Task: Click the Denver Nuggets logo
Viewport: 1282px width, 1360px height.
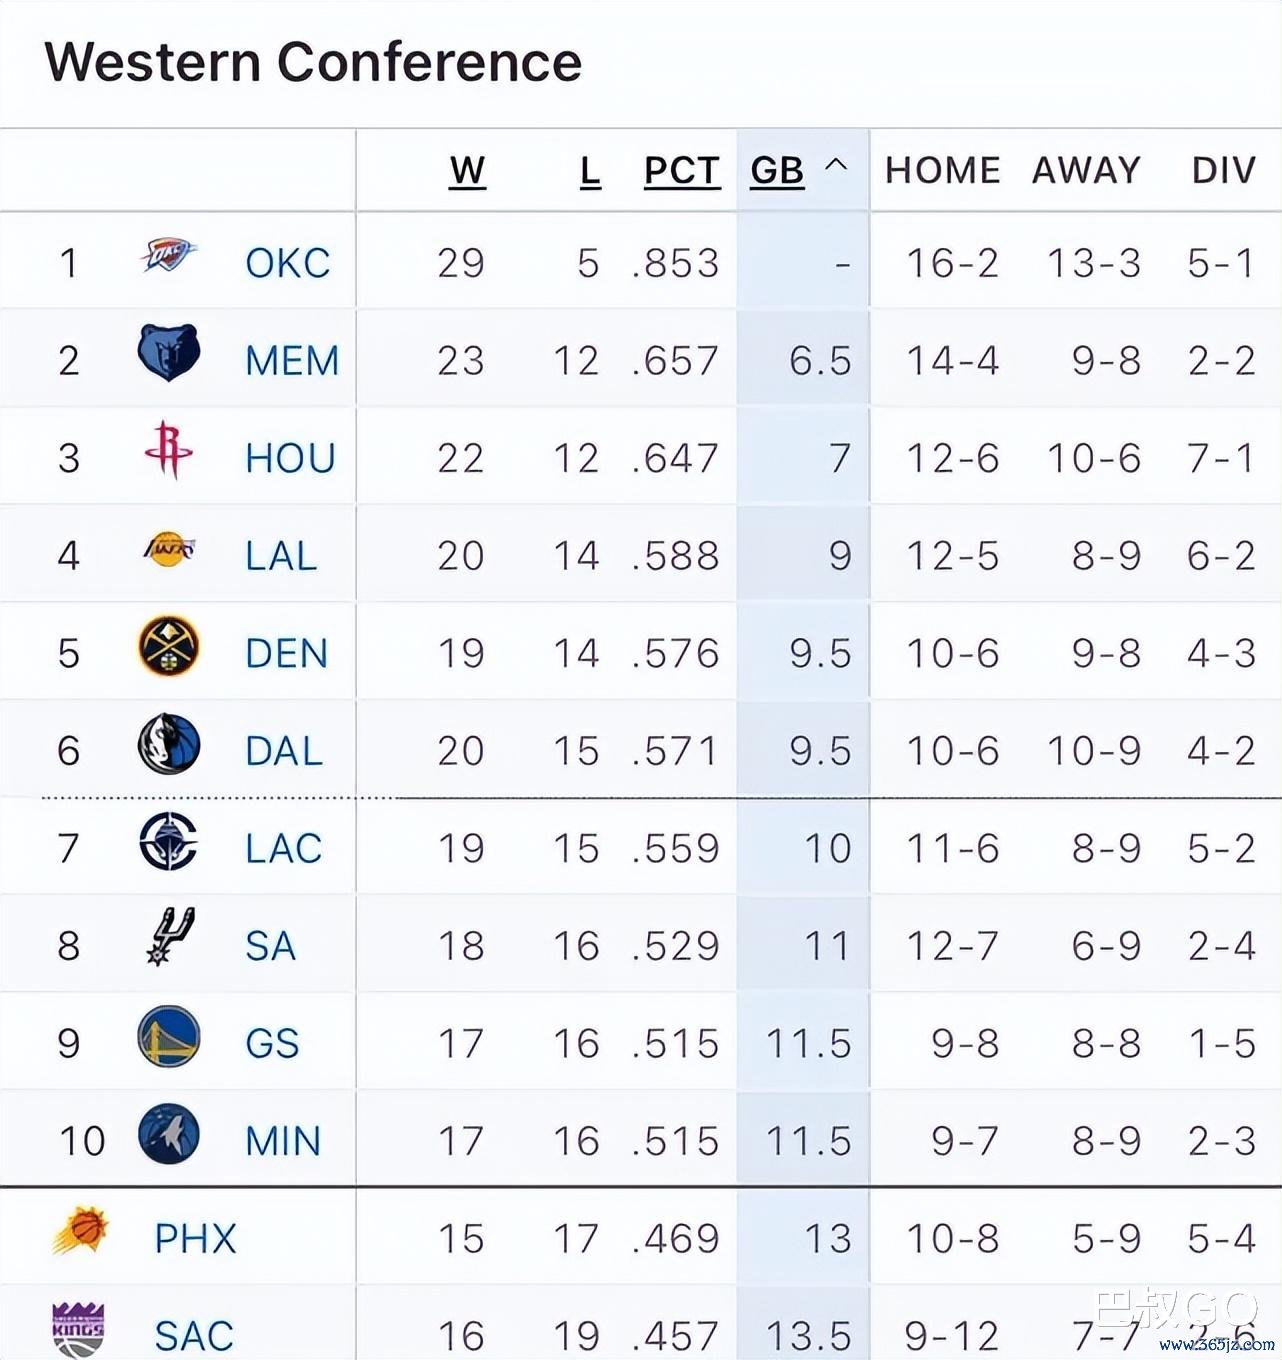Action: tap(168, 647)
